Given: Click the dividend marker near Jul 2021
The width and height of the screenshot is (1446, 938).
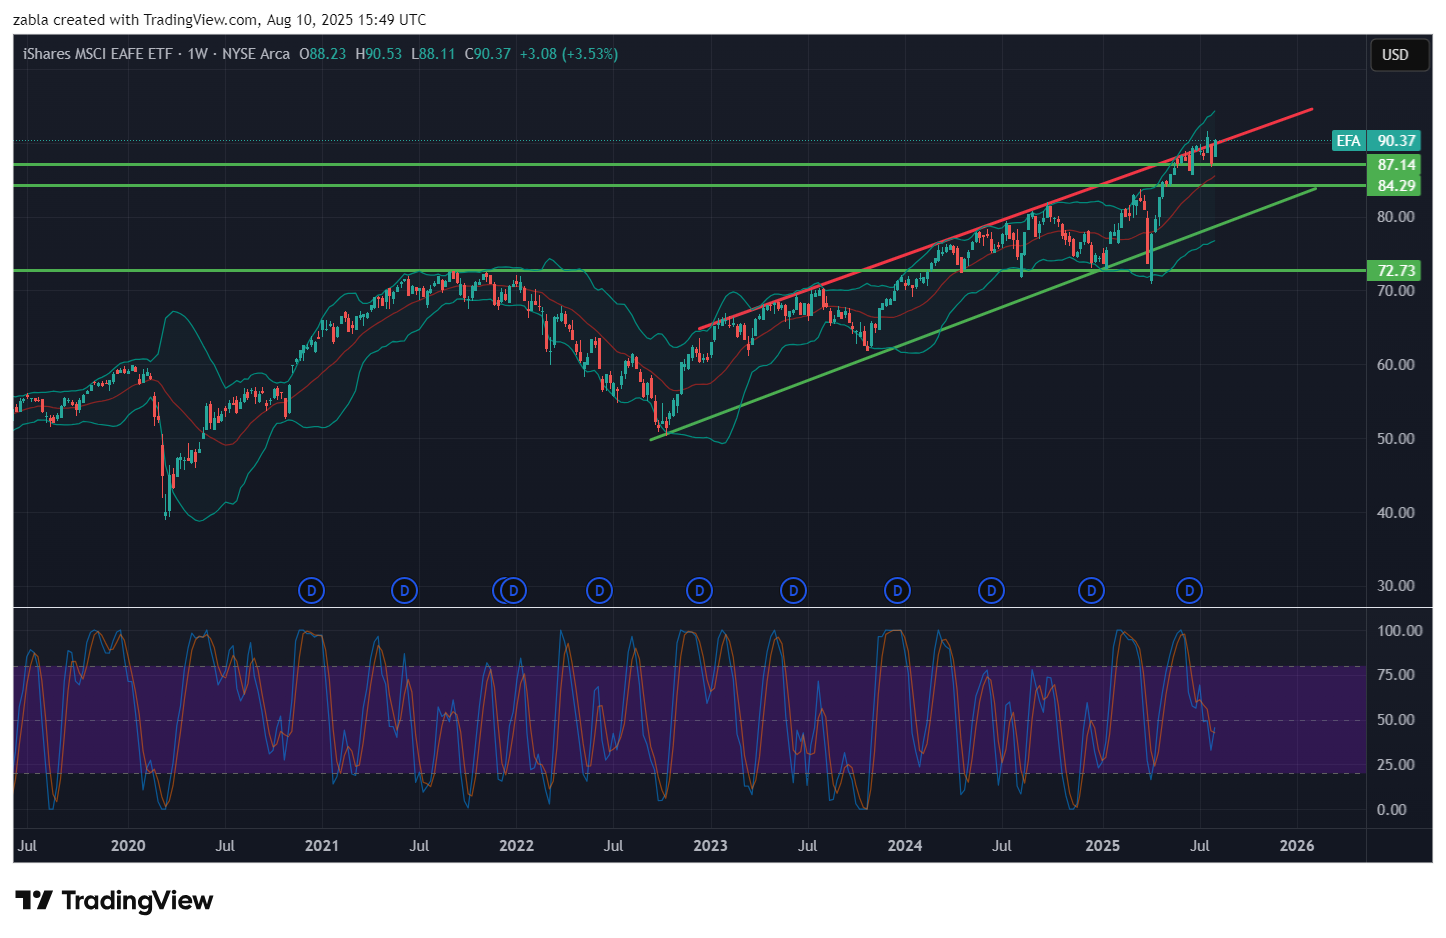Looking at the screenshot, I should click(x=404, y=591).
